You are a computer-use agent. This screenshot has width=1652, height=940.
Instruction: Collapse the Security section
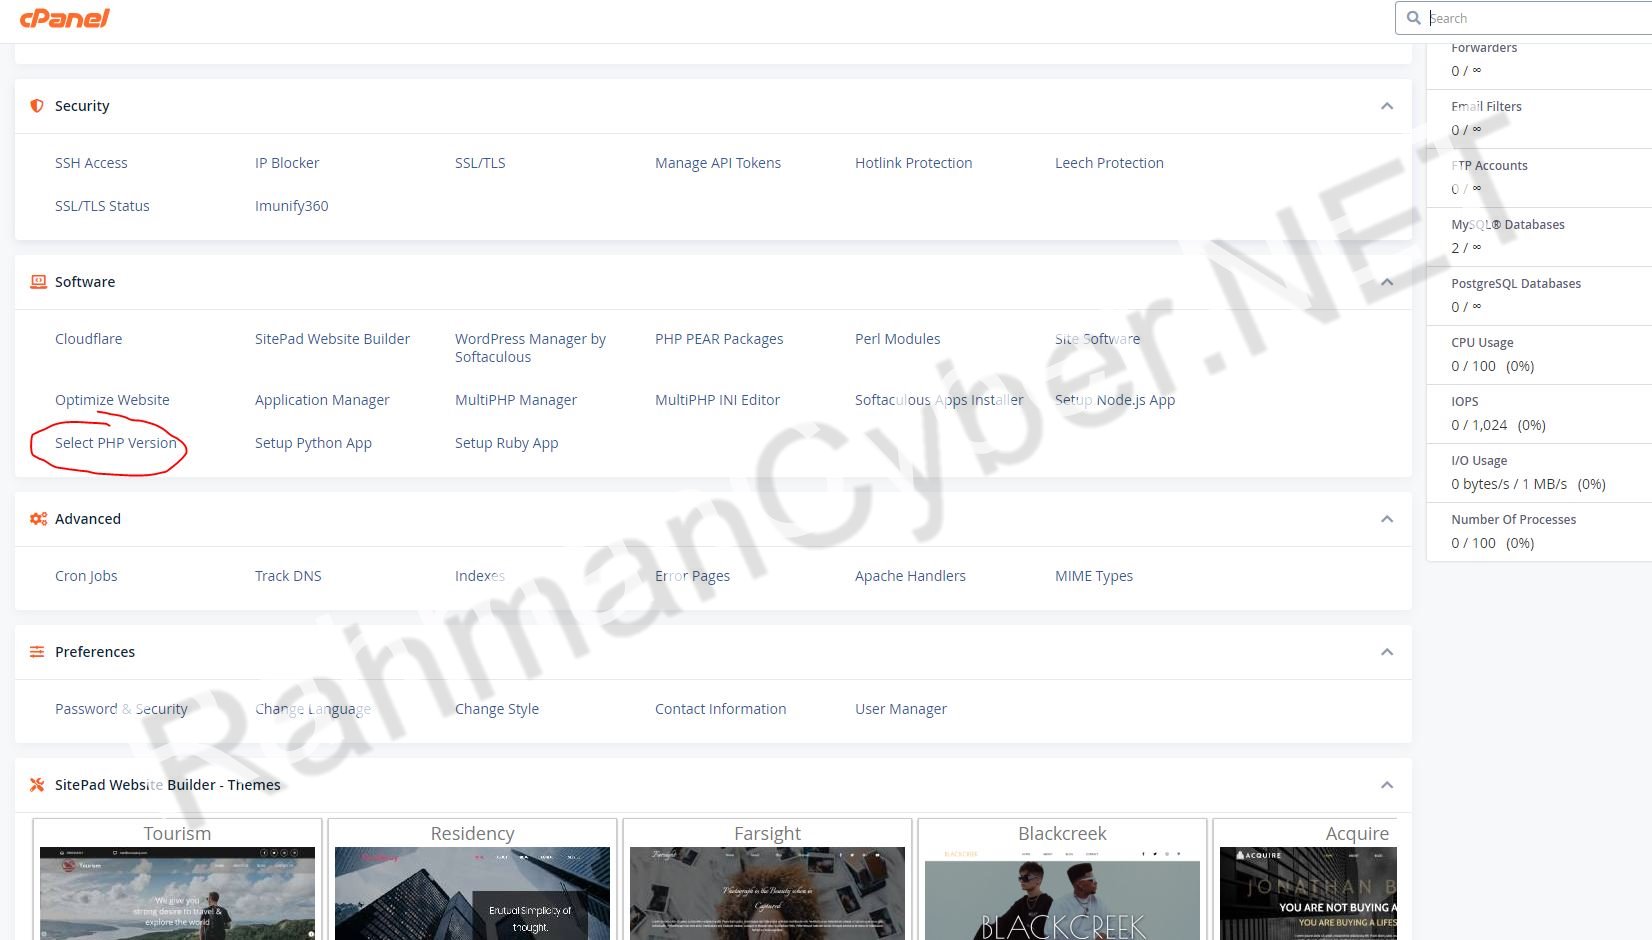(1387, 106)
